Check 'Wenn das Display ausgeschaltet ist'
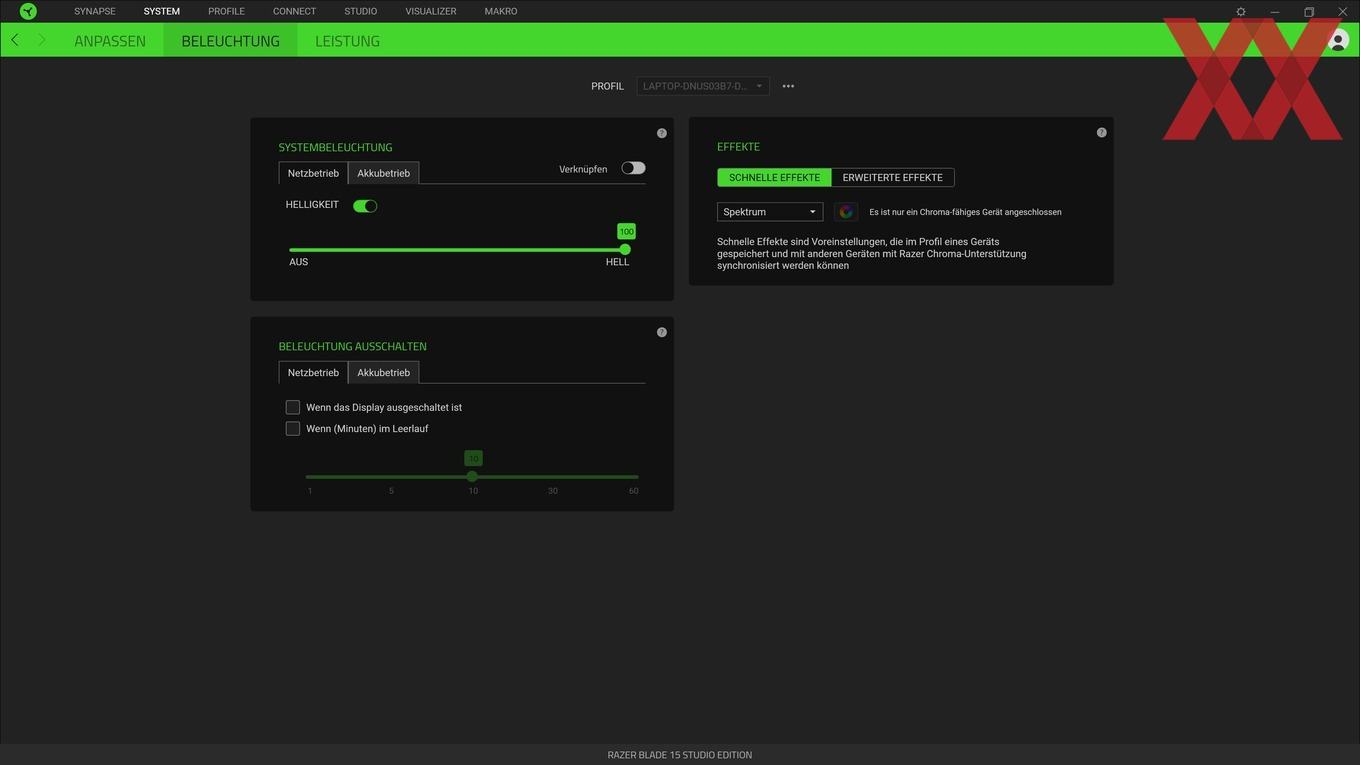 (293, 407)
